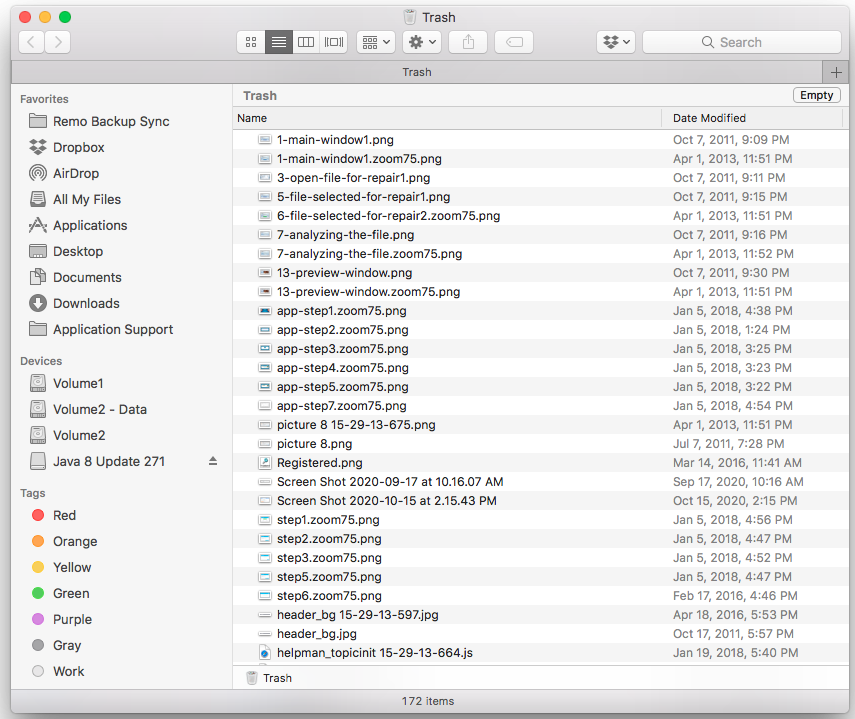Filter by the Work tag
This screenshot has width=855, height=719.
(x=69, y=671)
